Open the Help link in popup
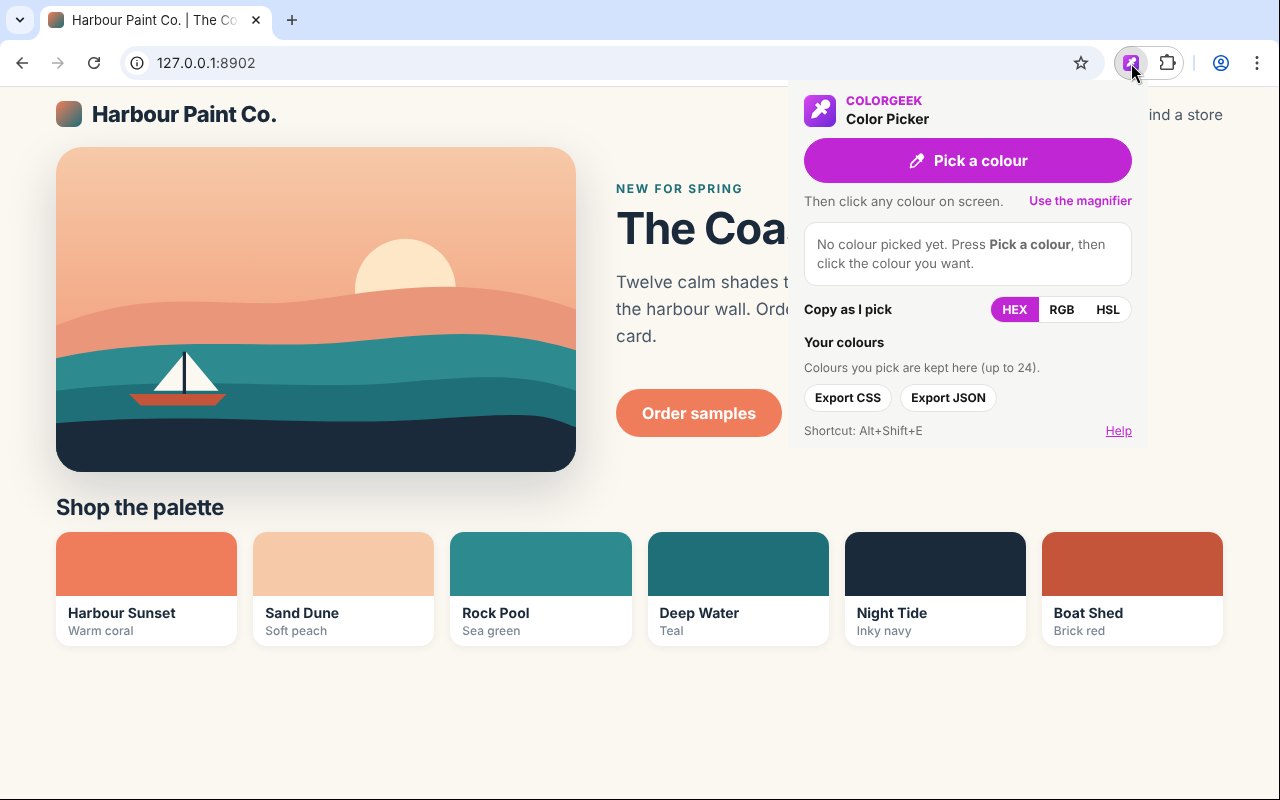Viewport: 1280px width, 800px height. pos(1119,431)
